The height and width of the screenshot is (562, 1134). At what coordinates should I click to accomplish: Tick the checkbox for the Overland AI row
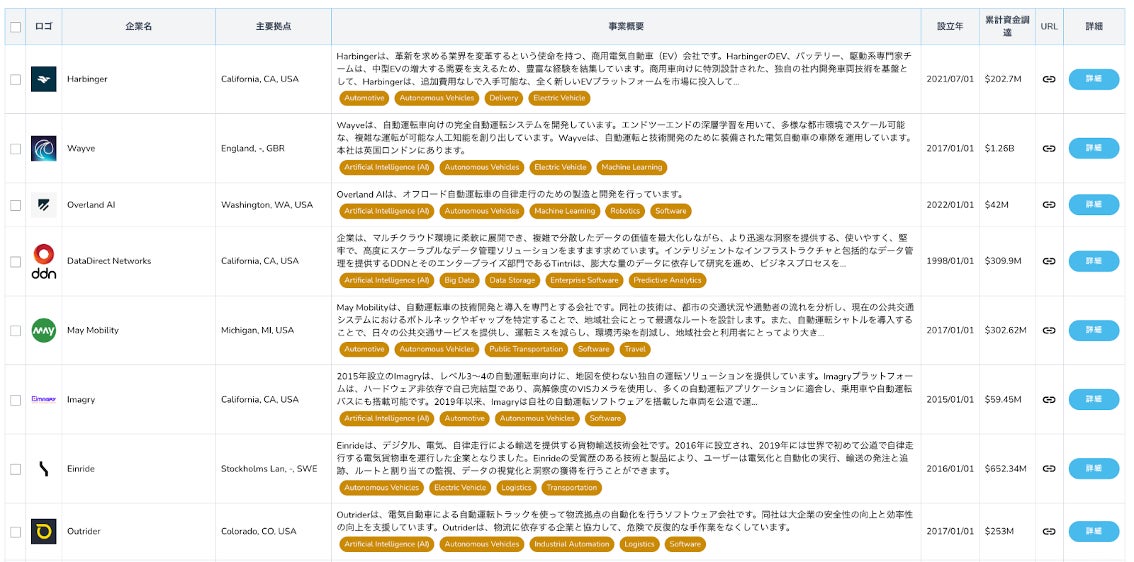[x=15, y=205]
